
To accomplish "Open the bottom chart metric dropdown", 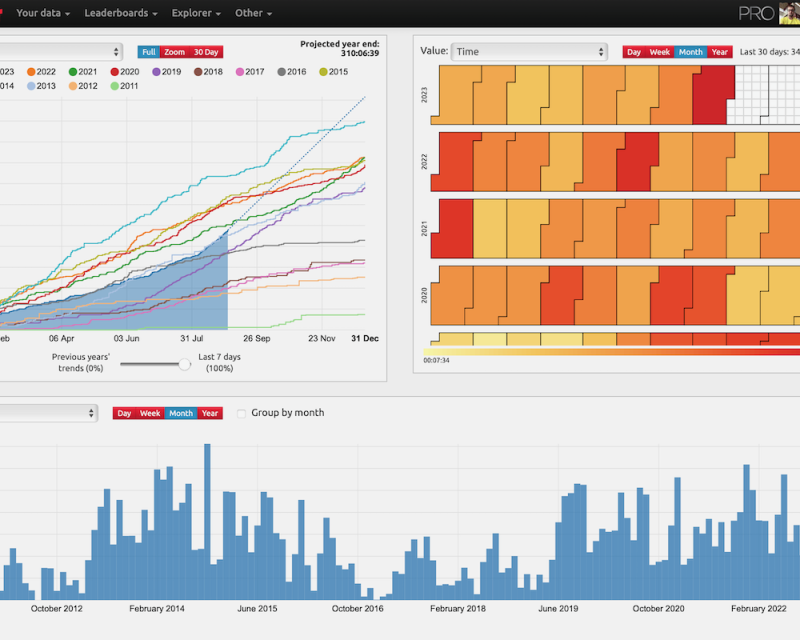I will [48, 413].
